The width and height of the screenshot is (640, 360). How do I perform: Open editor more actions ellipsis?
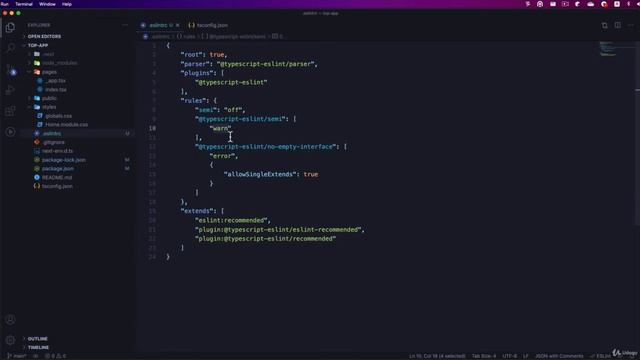pos(631,25)
